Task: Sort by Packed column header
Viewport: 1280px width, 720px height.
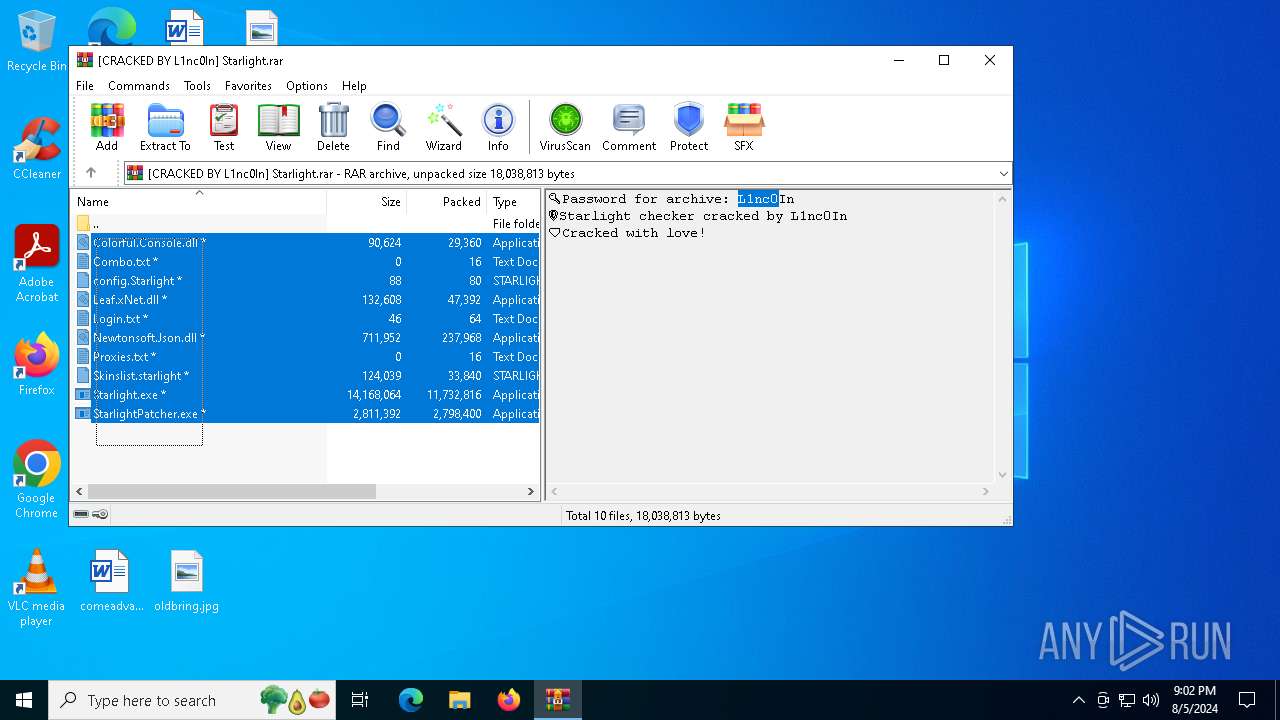Action: tap(447, 202)
